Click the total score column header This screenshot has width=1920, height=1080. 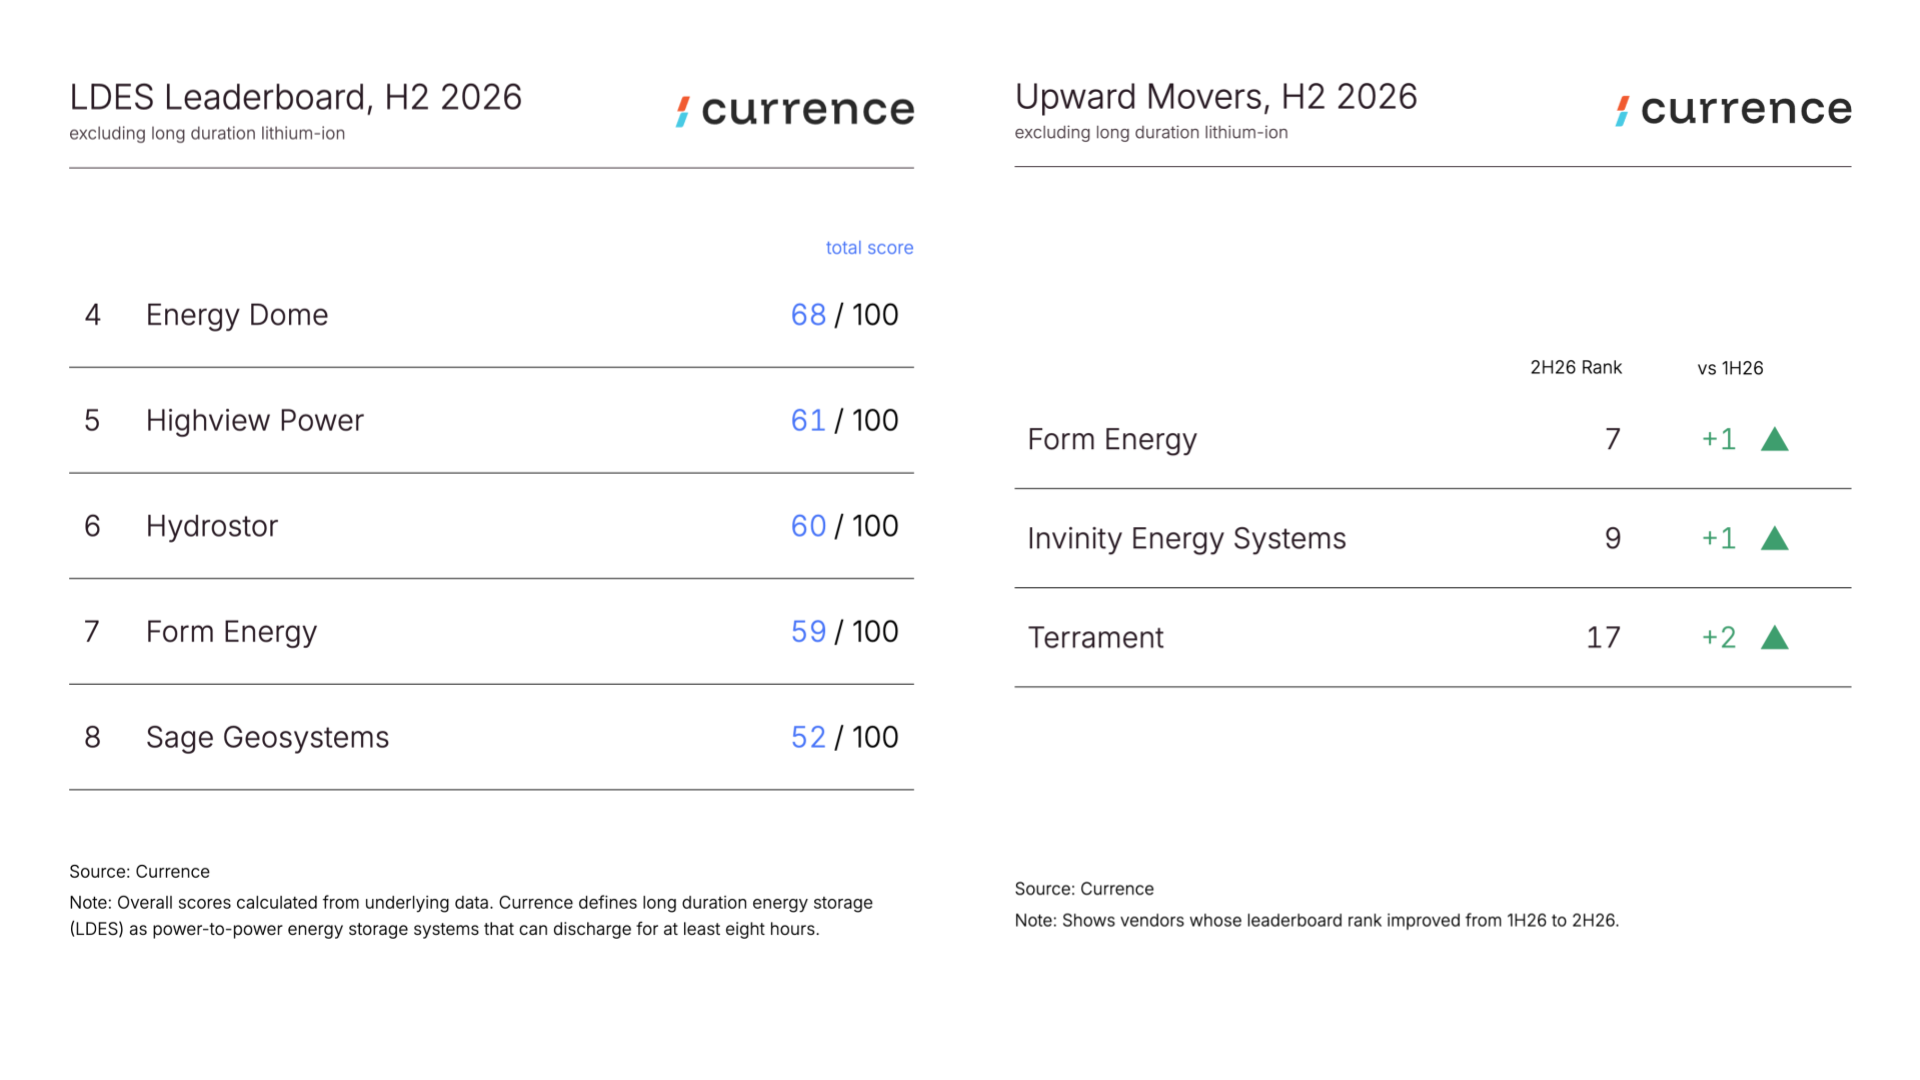pyautogui.click(x=869, y=248)
